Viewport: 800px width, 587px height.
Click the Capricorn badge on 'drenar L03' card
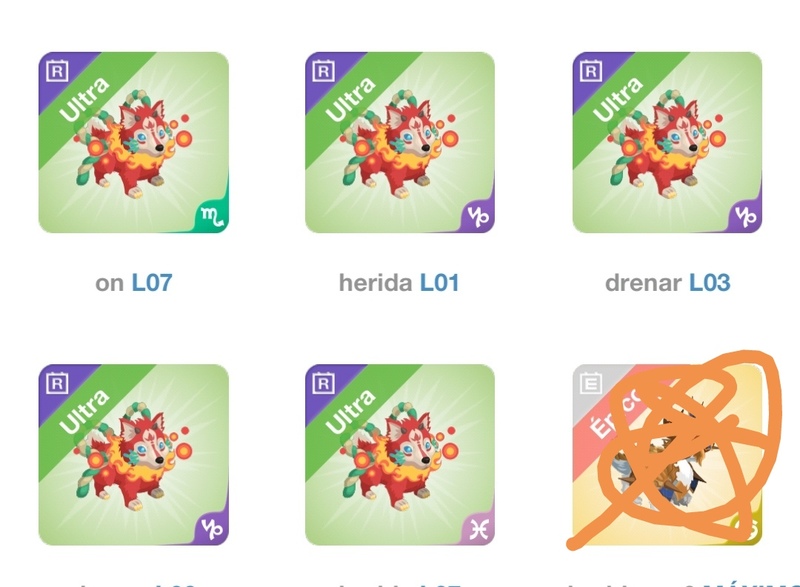pyautogui.click(x=746, y=217)
